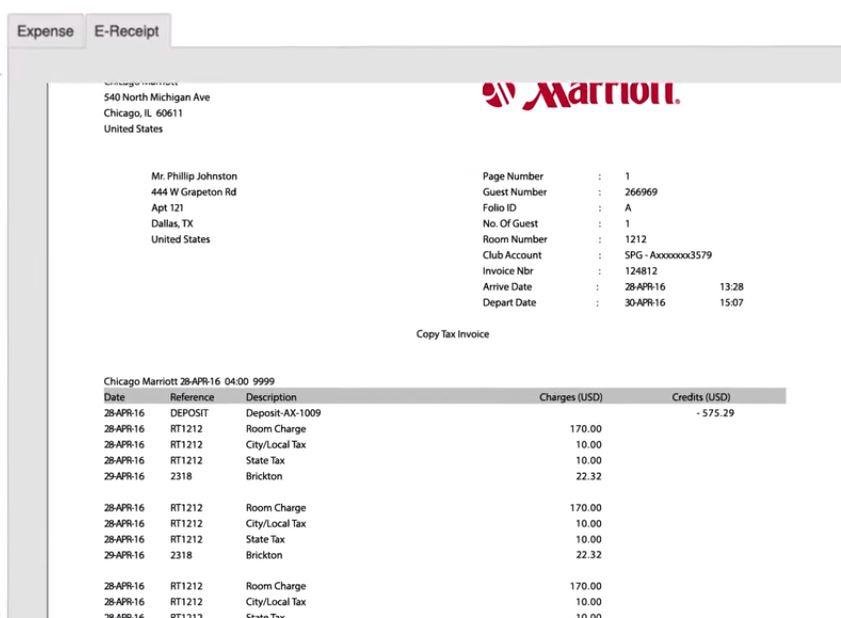Click the Arrive Date label
This screenshot has height=618, width=841.
coord(507,287)
